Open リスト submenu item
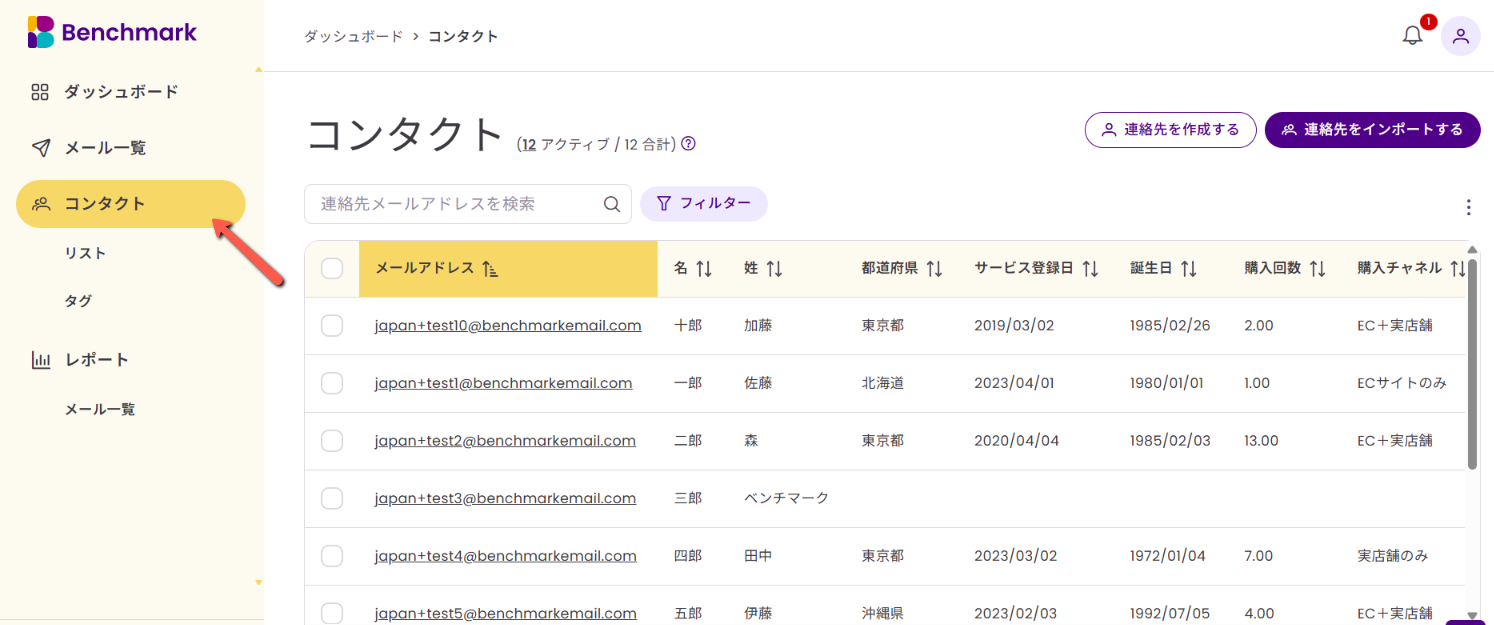 click(85, 253)
